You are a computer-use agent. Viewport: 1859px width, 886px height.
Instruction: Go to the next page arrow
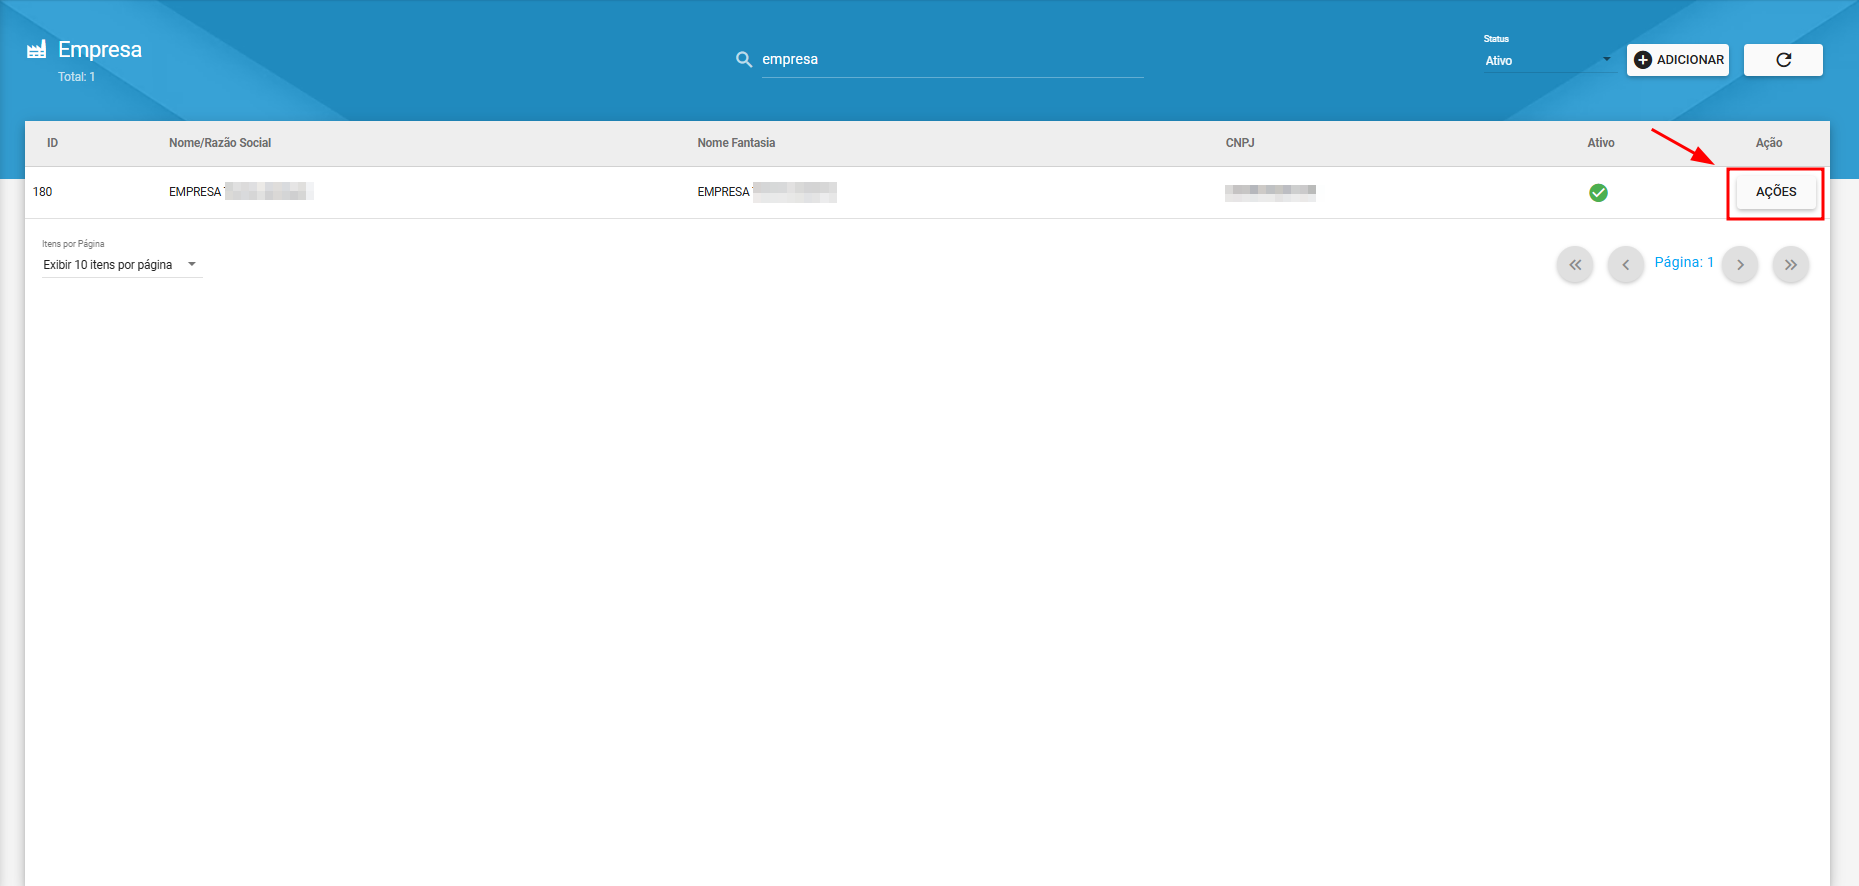click(1740, 265)
